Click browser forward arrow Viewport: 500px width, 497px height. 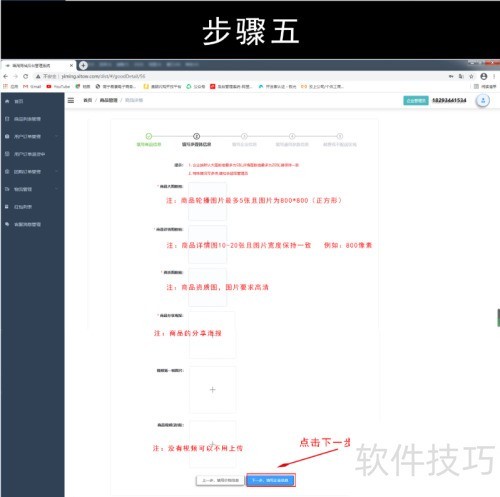[x=15, y=76]
